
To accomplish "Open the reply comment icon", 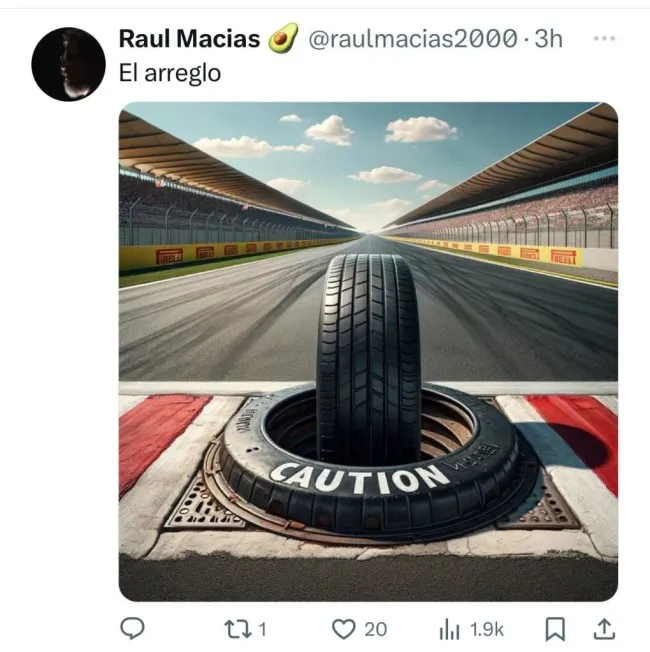I will point(132,629).
